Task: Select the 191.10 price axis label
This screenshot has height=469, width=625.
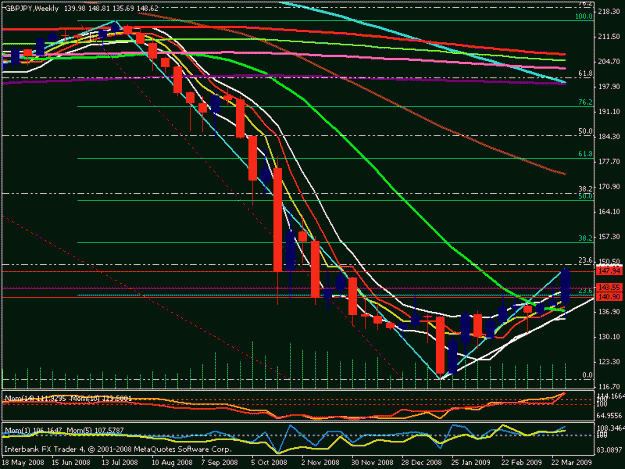Action: tap(609, 112)
